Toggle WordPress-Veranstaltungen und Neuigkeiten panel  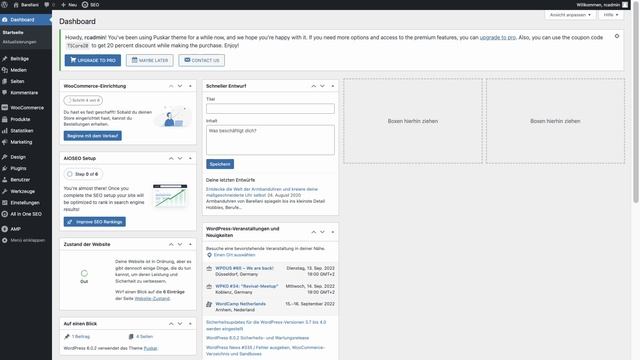(333, 232)
